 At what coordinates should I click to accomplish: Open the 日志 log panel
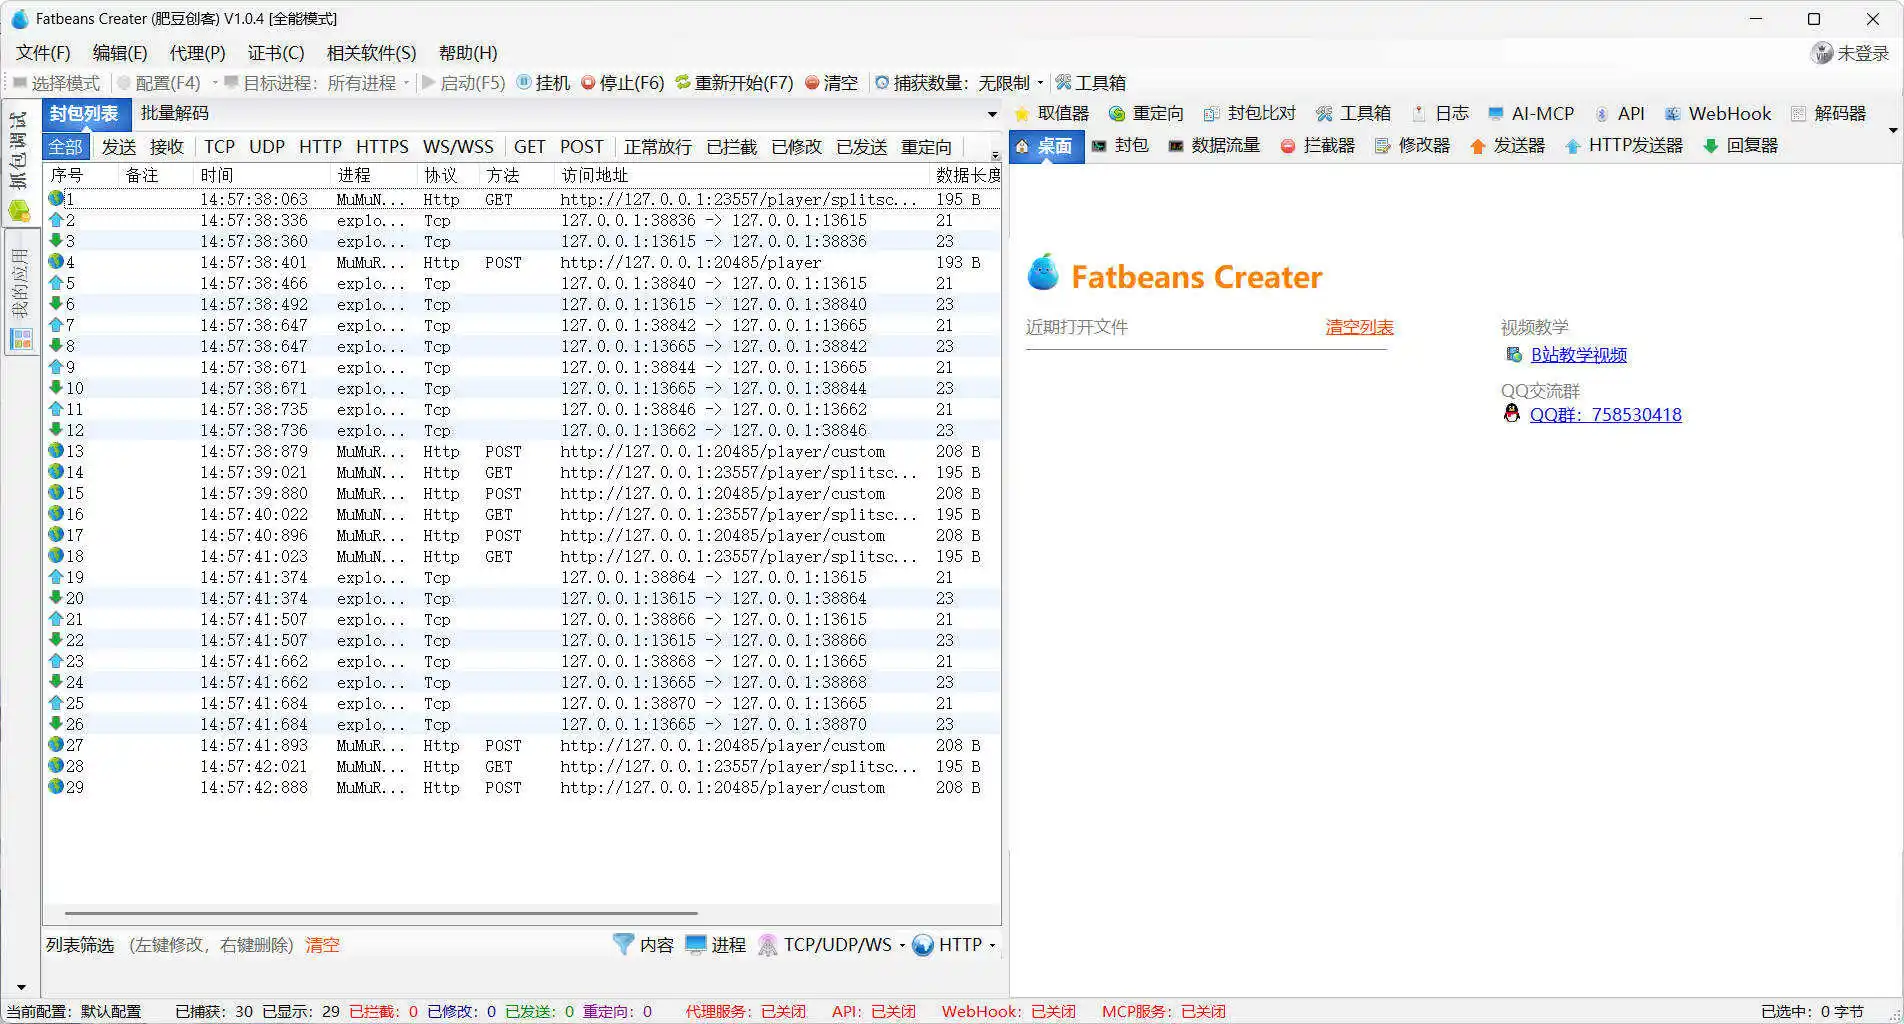point(1440,114)
